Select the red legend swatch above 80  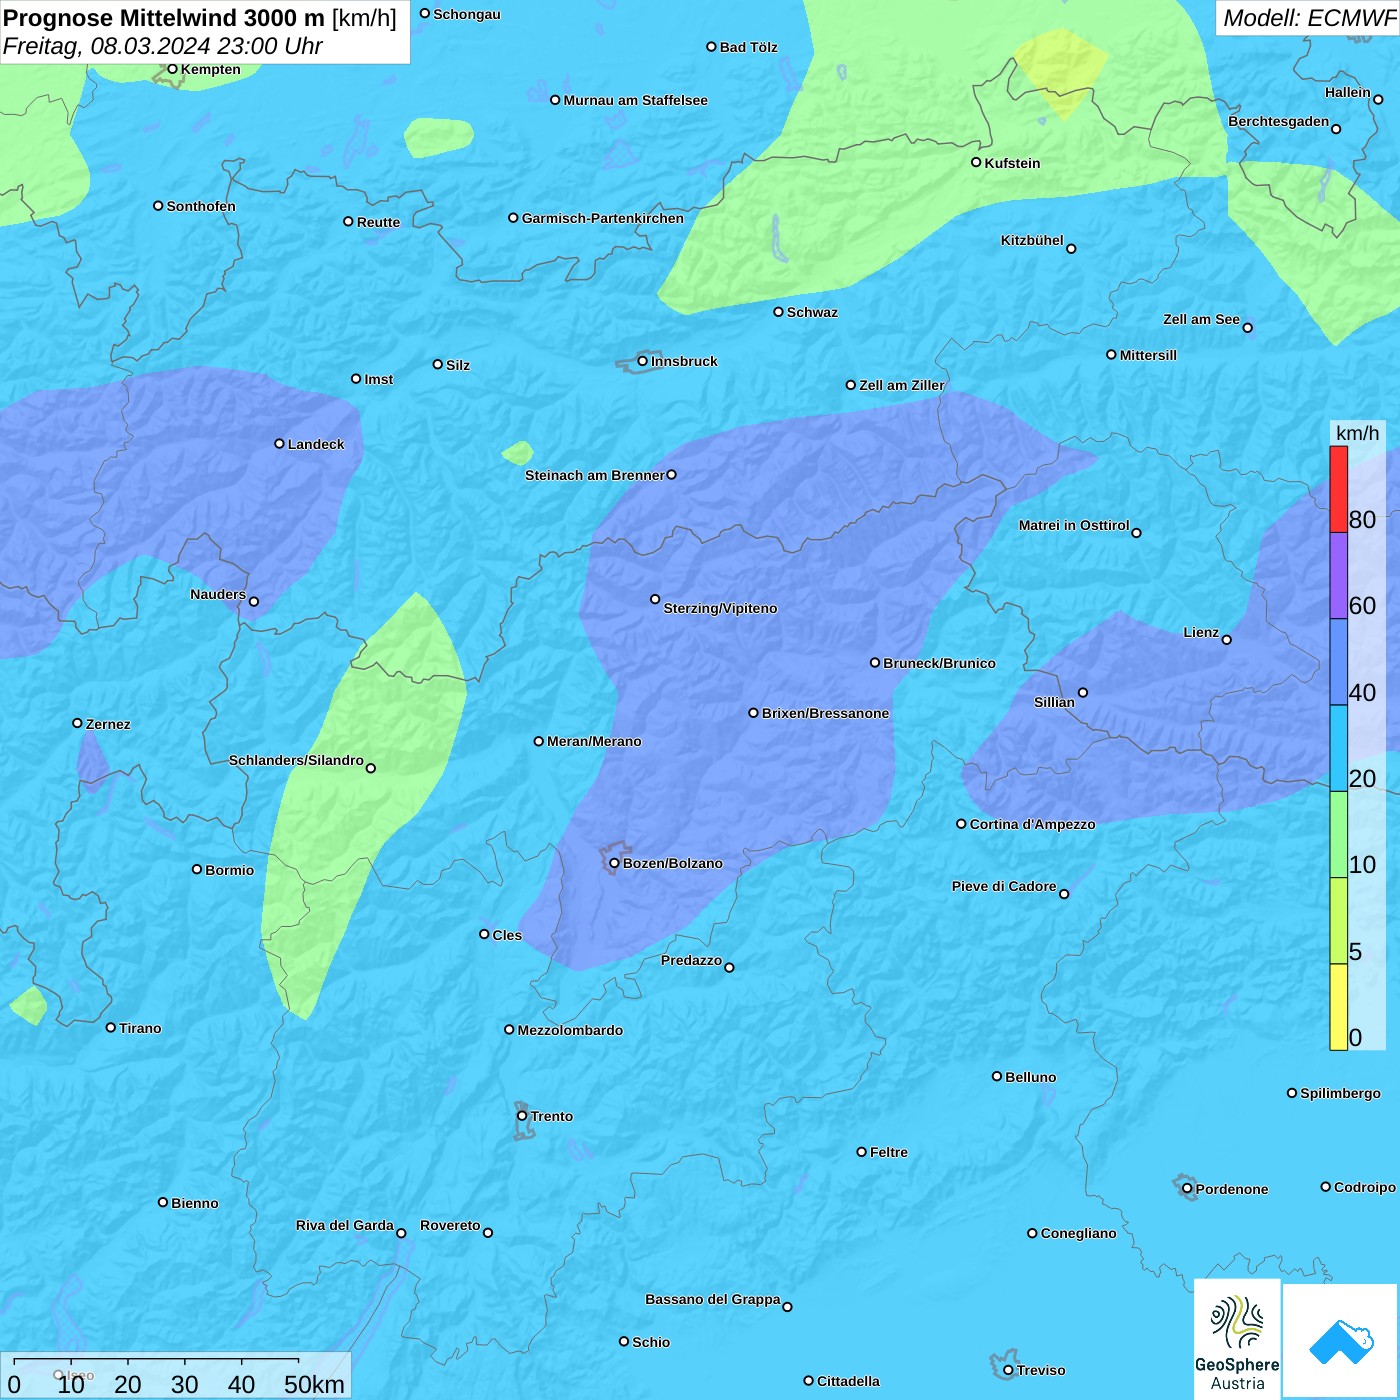click(x=1338, y=489)
